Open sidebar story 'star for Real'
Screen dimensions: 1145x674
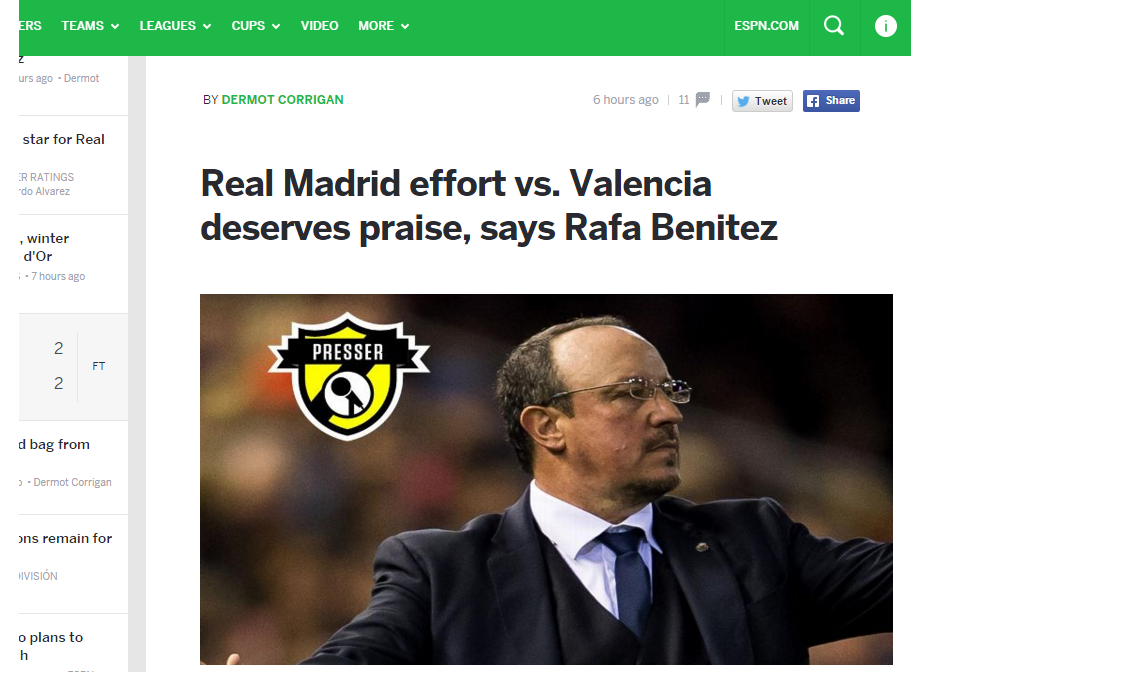(x=64, y=139)
